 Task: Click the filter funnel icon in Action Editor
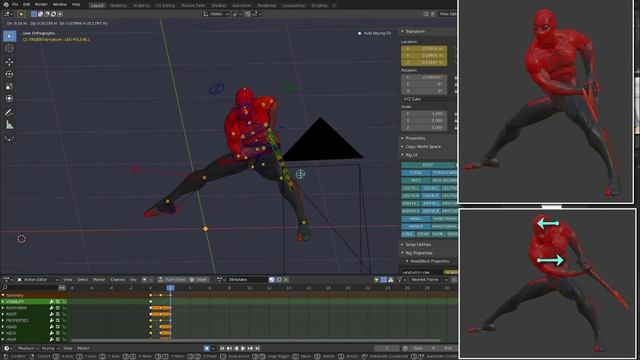[400, 280]
